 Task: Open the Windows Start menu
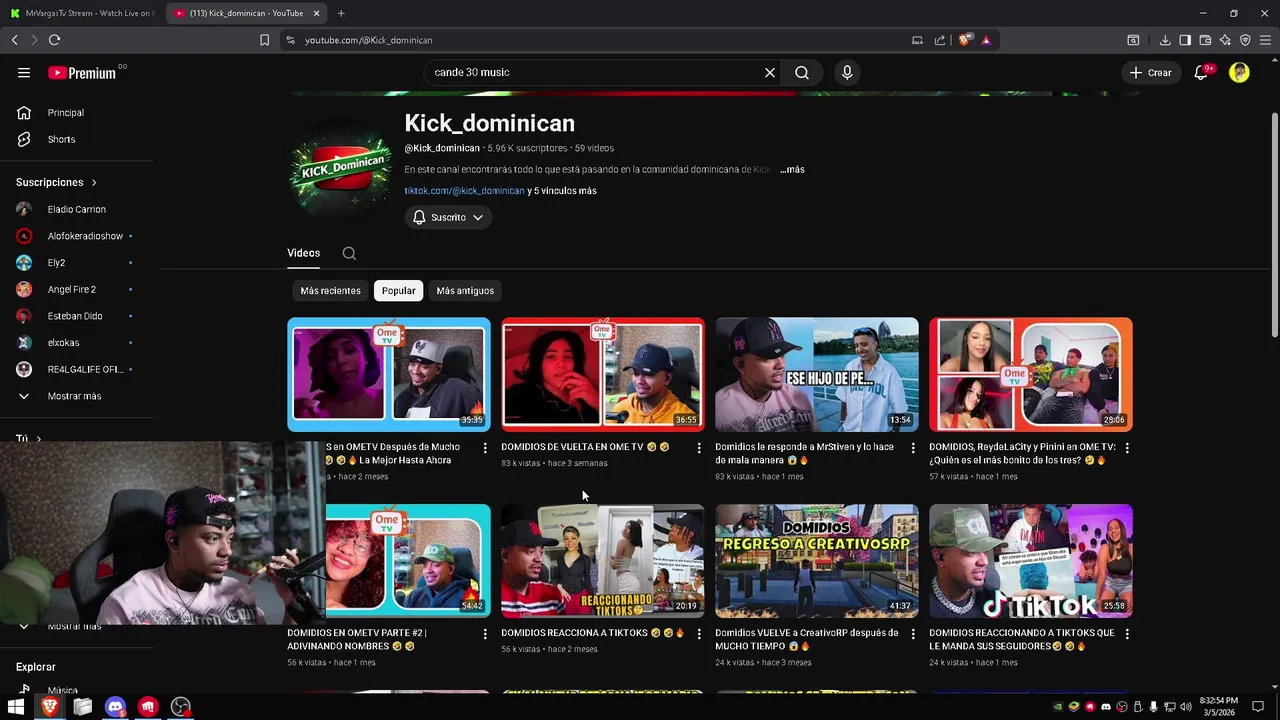16,707
